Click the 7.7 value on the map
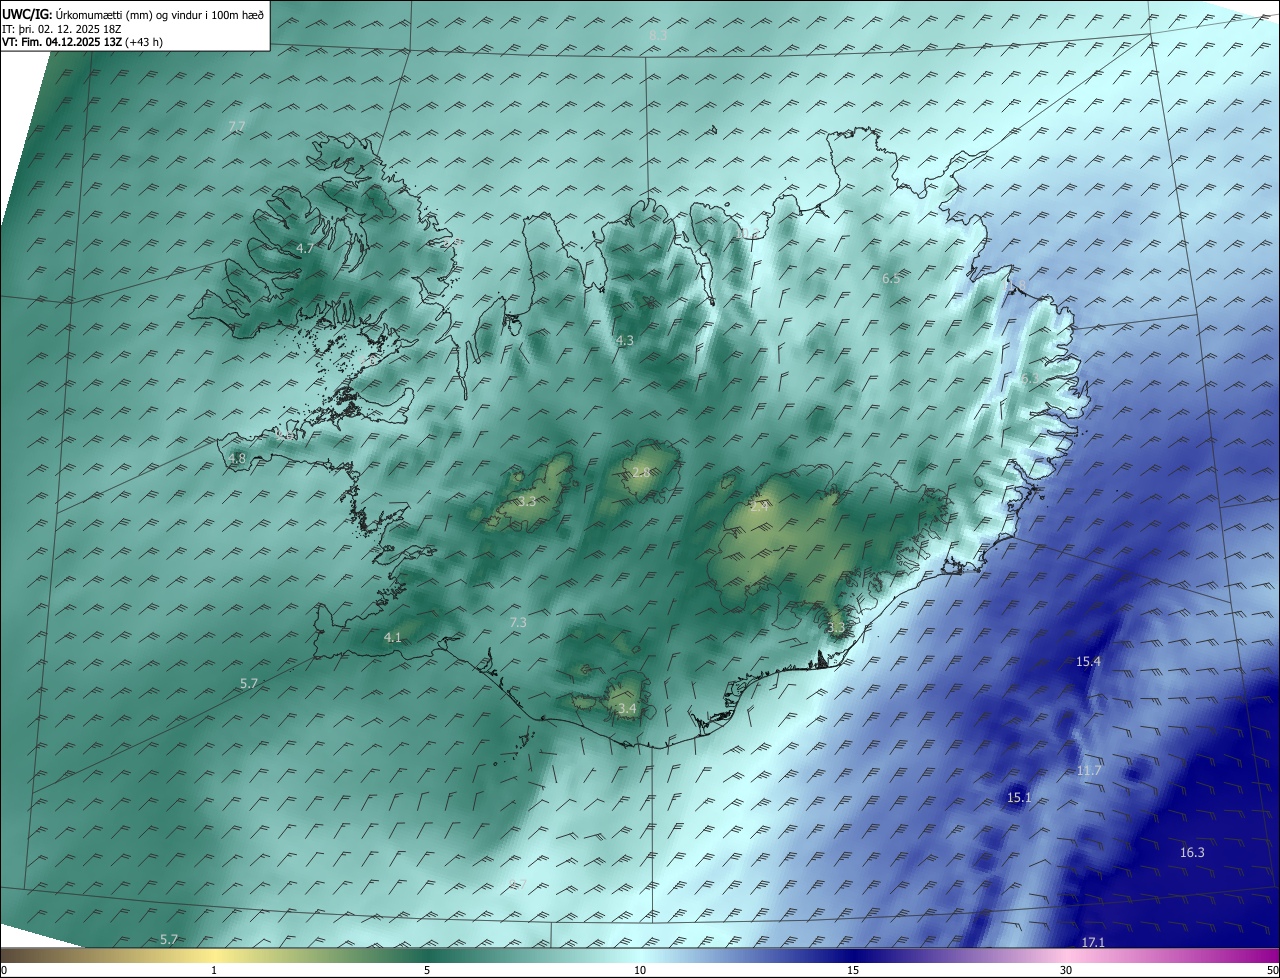 pyautogui.click(x=237, y=126)
